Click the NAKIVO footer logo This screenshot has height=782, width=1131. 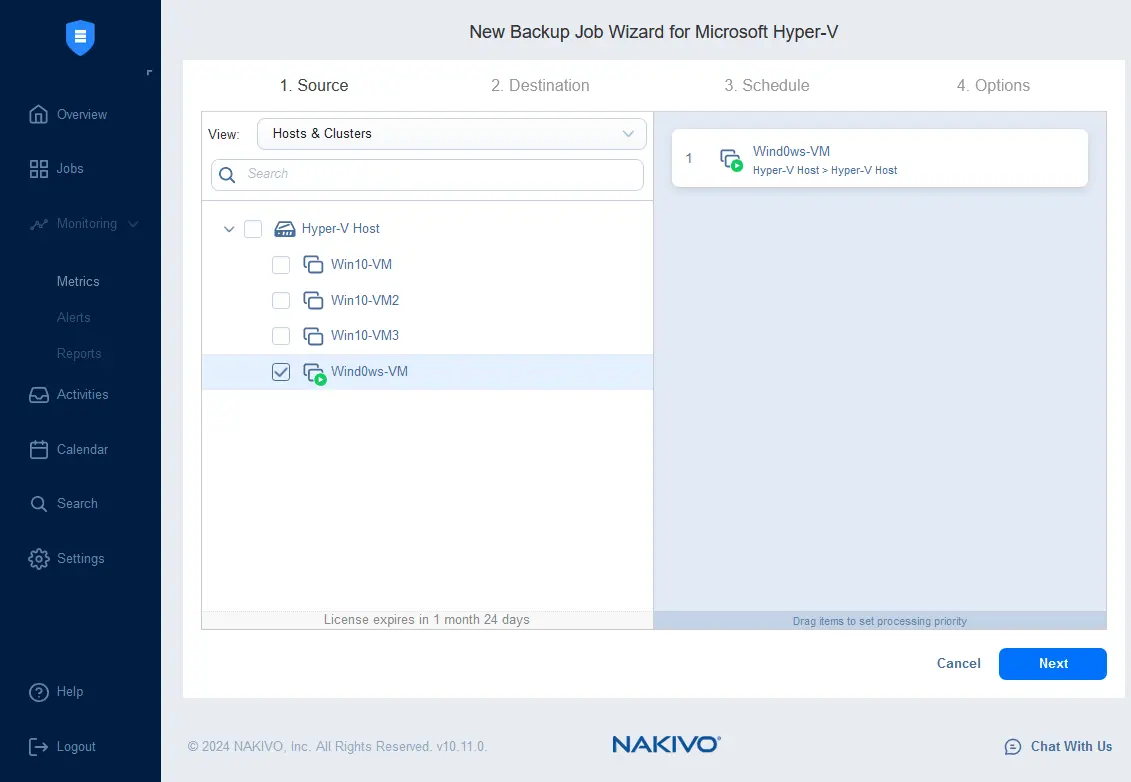coord(666,744)
